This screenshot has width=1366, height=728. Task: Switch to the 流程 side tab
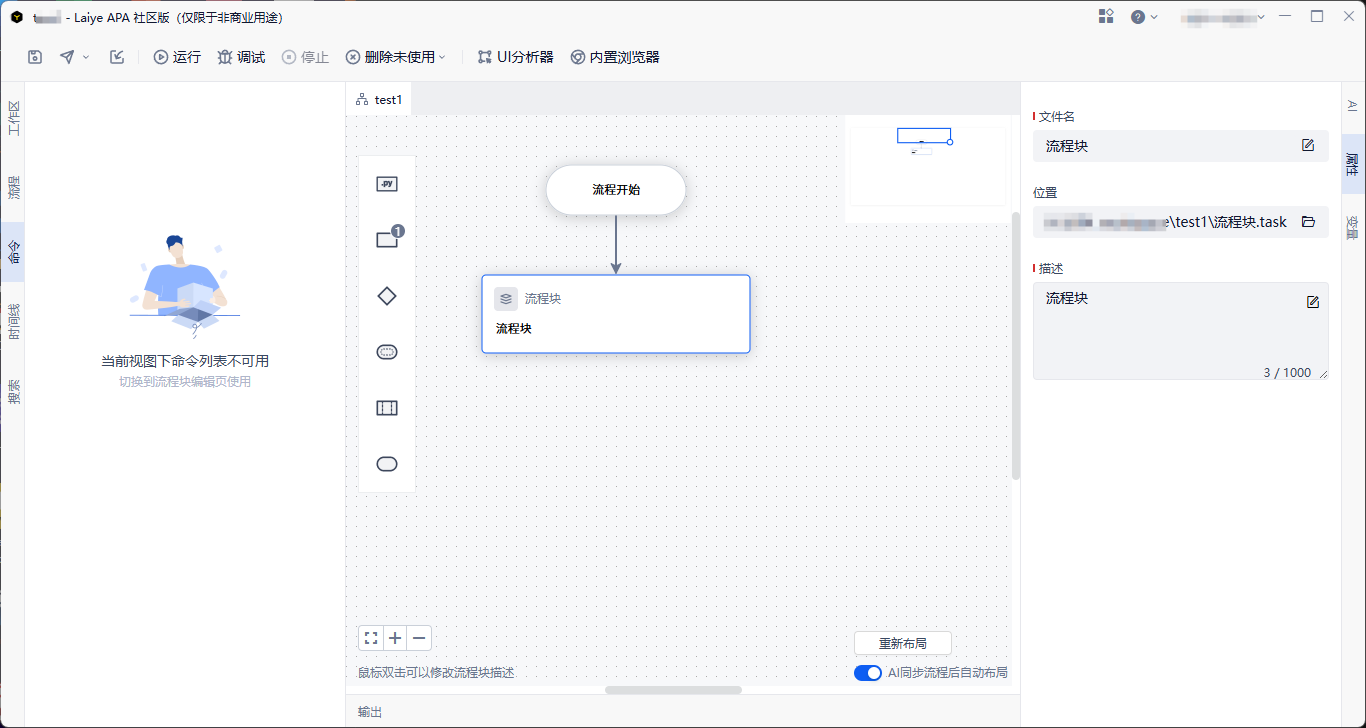13,187
